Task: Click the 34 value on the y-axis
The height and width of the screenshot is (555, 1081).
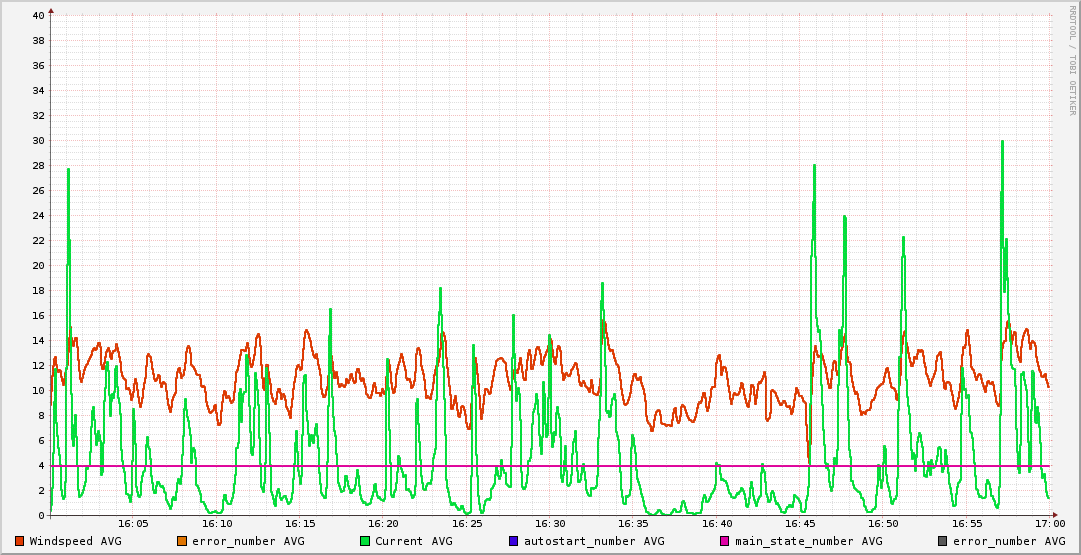Action: click(39, 90)
